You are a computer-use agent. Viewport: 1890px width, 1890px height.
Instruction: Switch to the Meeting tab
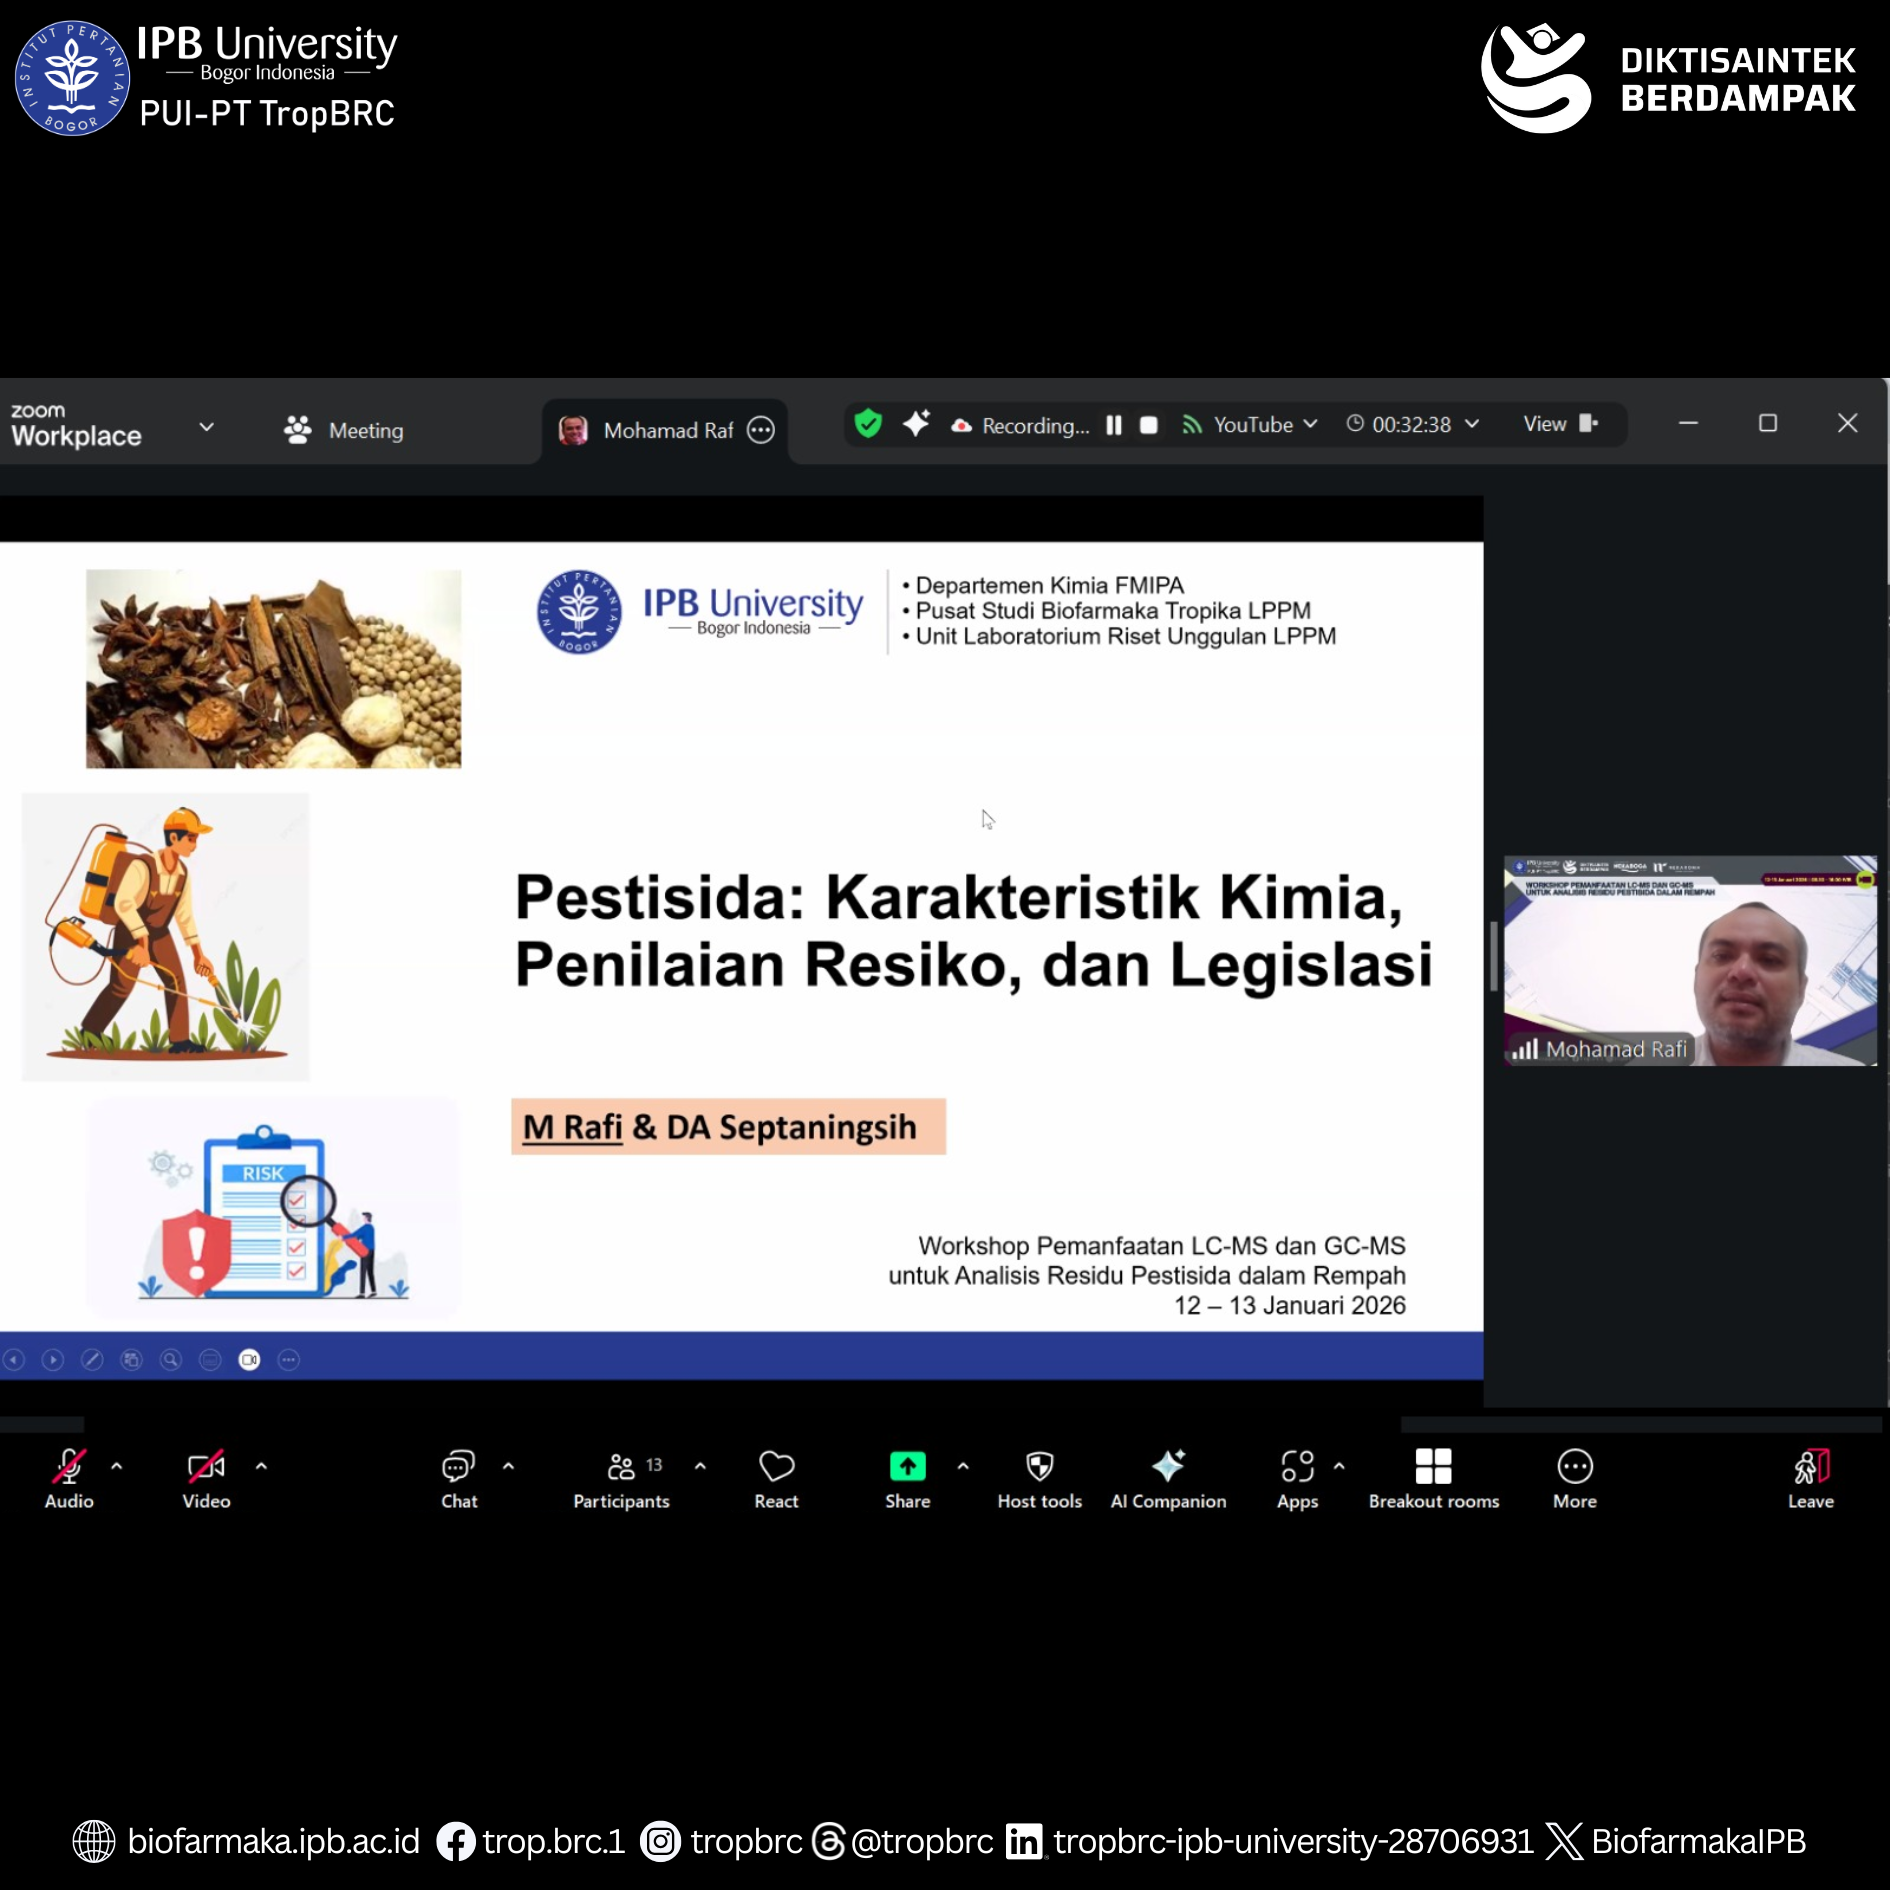coord(345,430)
